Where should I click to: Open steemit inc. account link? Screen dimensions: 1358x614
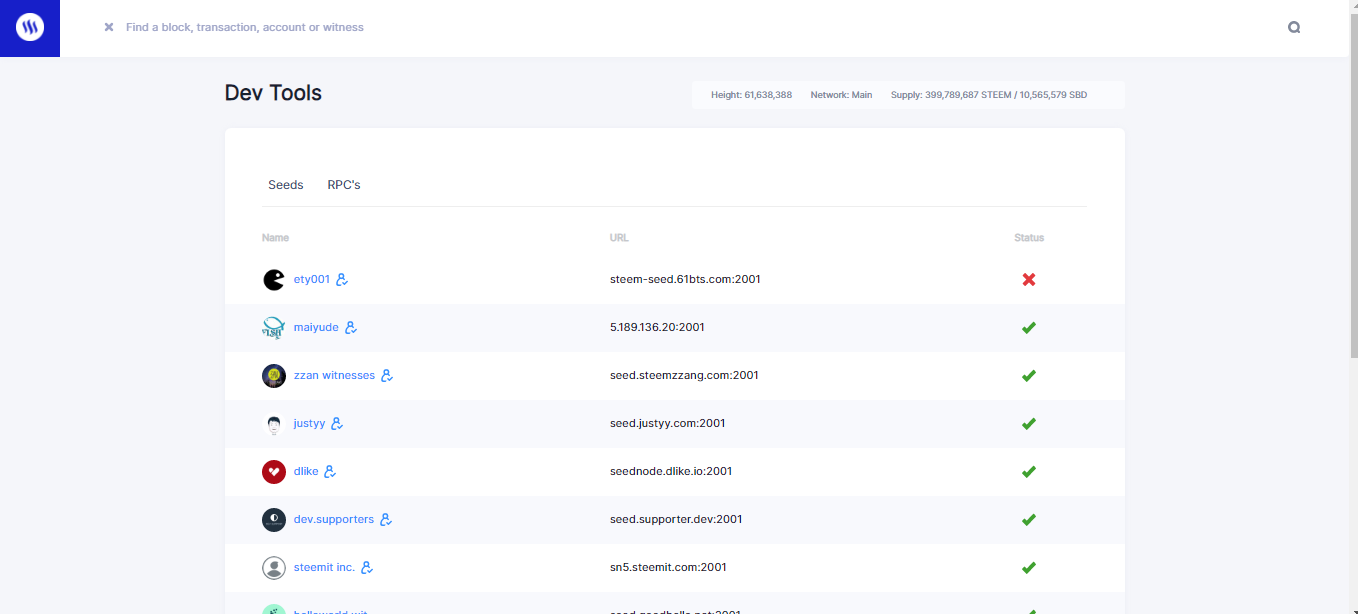pyautogui.click(x=324, y=568)
